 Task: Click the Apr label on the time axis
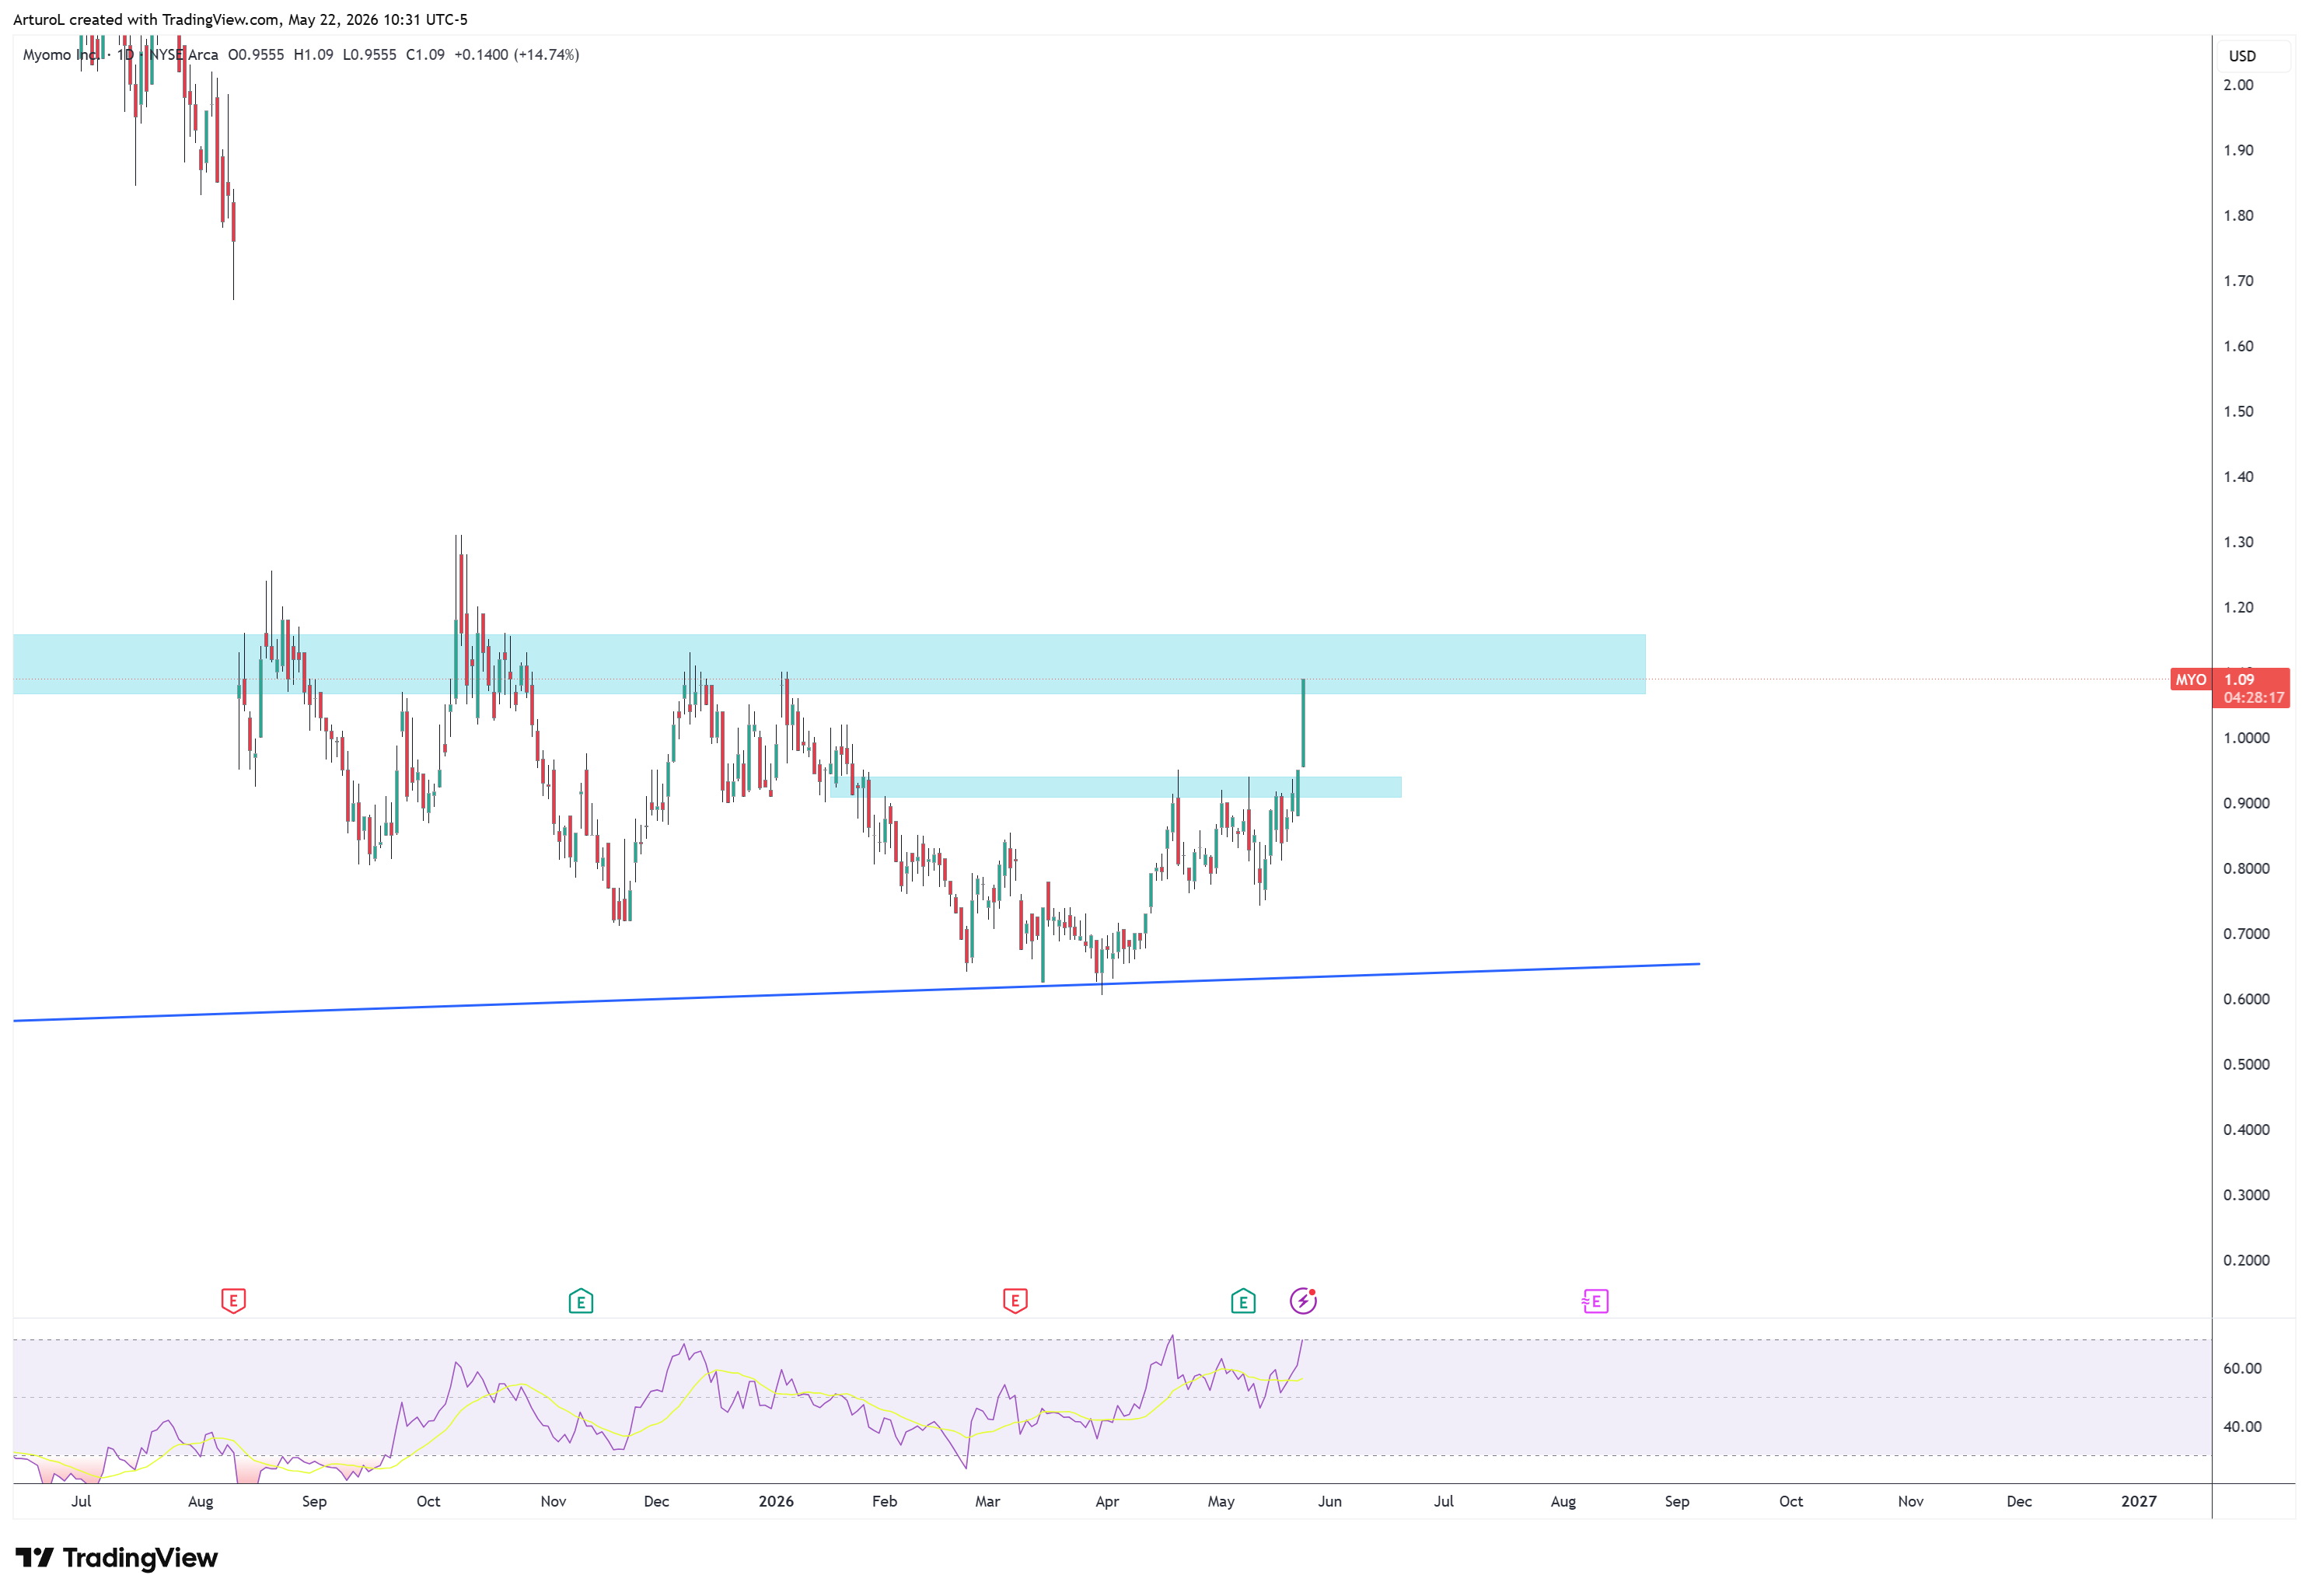[x=1107, y=1501]
